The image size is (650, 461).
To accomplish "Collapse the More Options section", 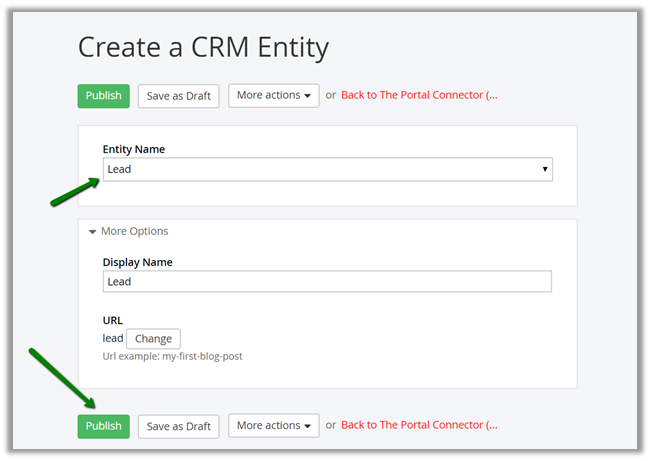I will pos(134,231).
